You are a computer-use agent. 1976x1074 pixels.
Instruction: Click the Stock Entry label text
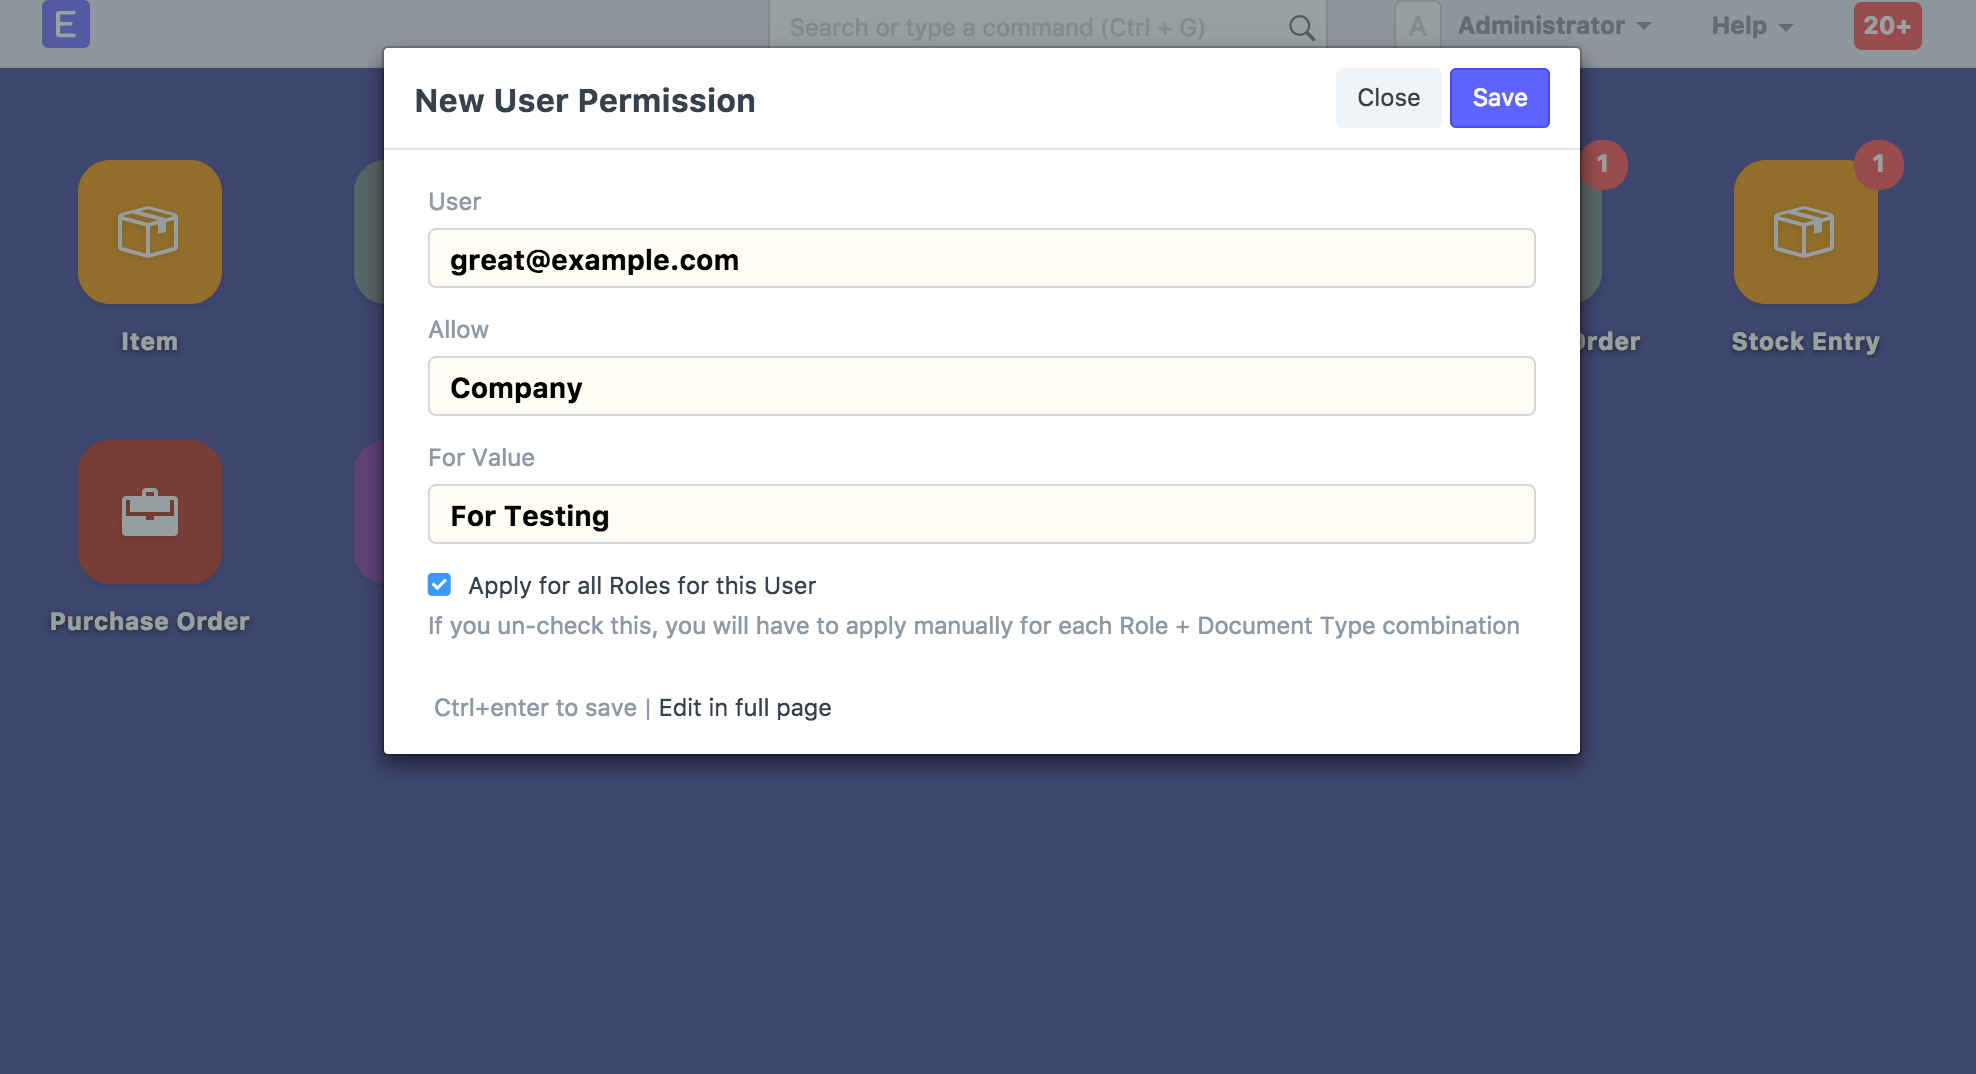pos(1805,342)
